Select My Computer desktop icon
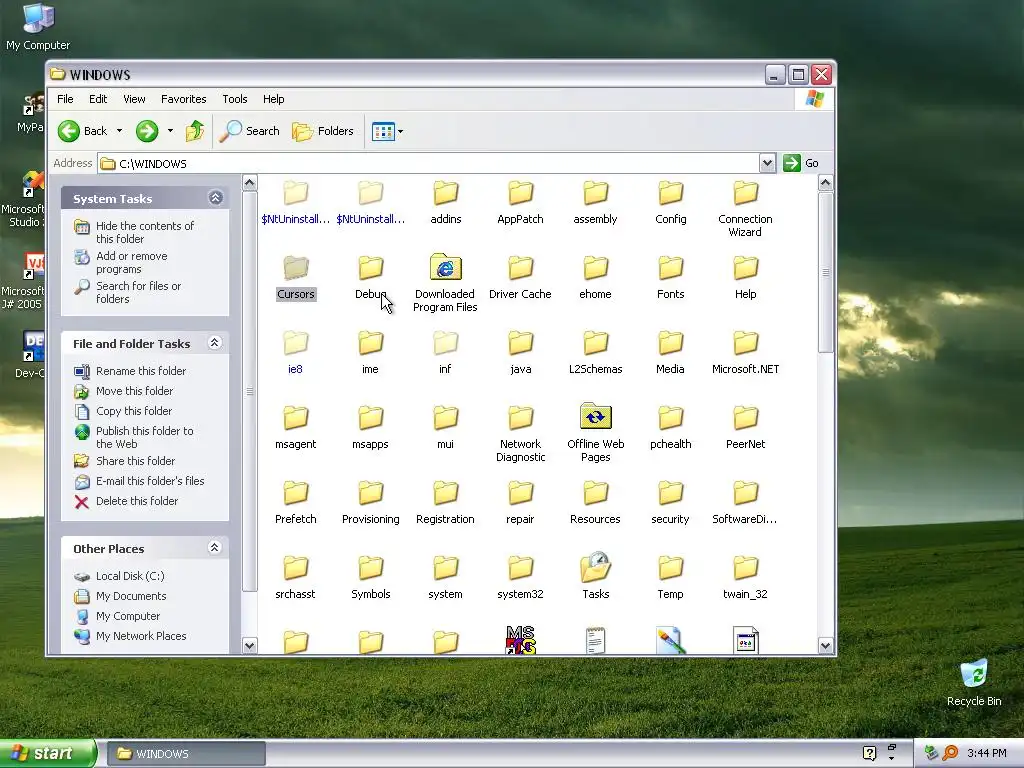Image resolution: width=1024 pixels, height=768 pixels. pos(38,27)
